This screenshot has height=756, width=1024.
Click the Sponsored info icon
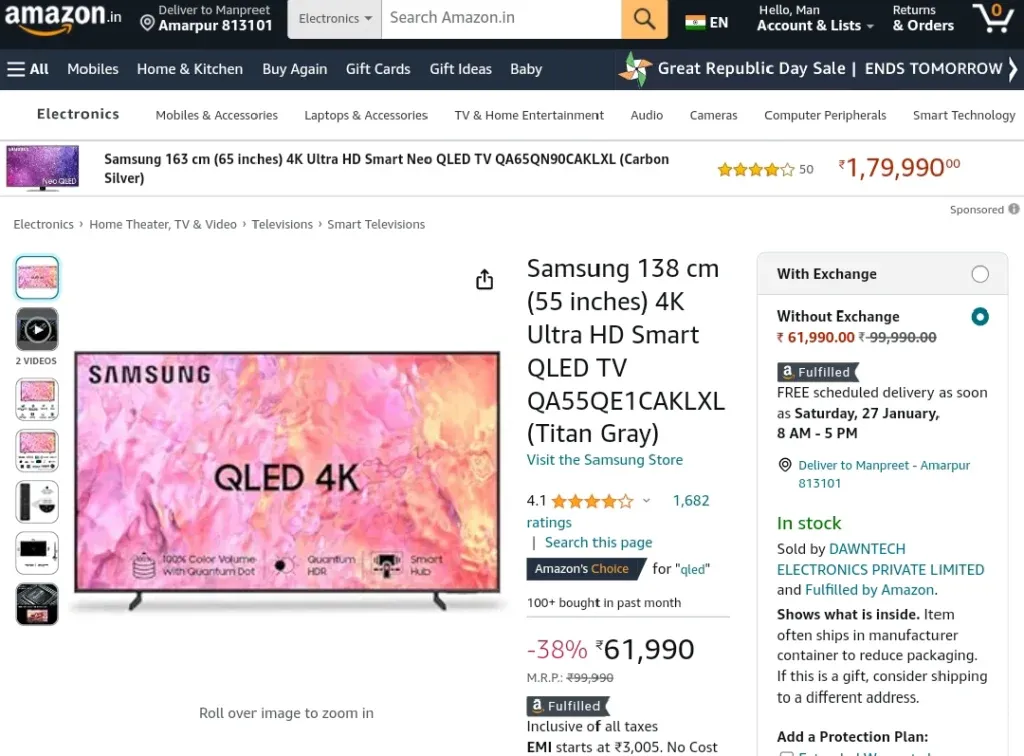point(1014,209)
